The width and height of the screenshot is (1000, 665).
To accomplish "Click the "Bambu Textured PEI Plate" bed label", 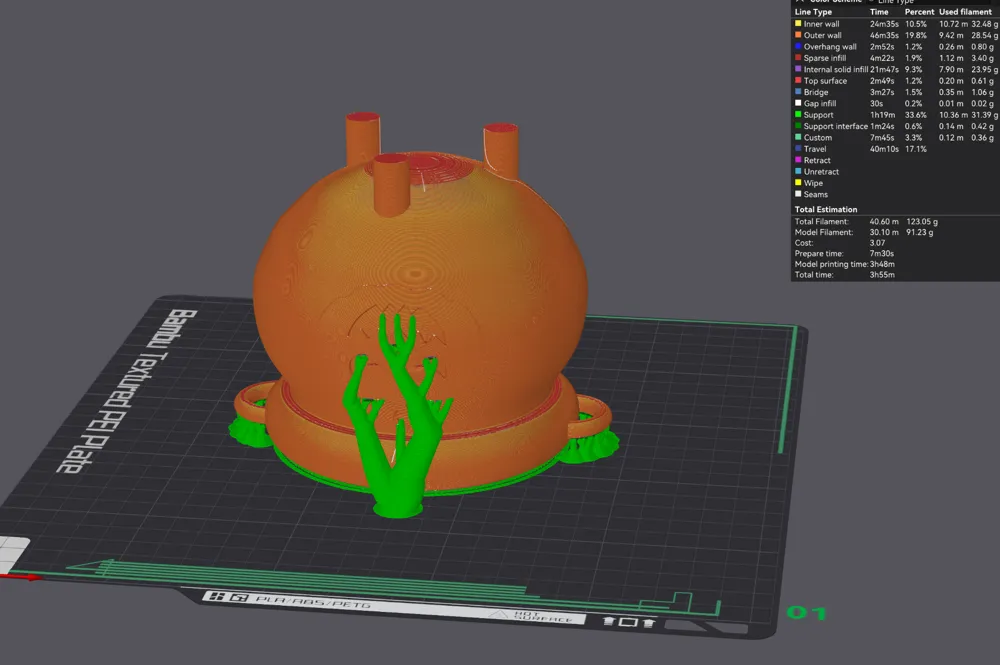I will pyautogui.click(x=128, y=391).
